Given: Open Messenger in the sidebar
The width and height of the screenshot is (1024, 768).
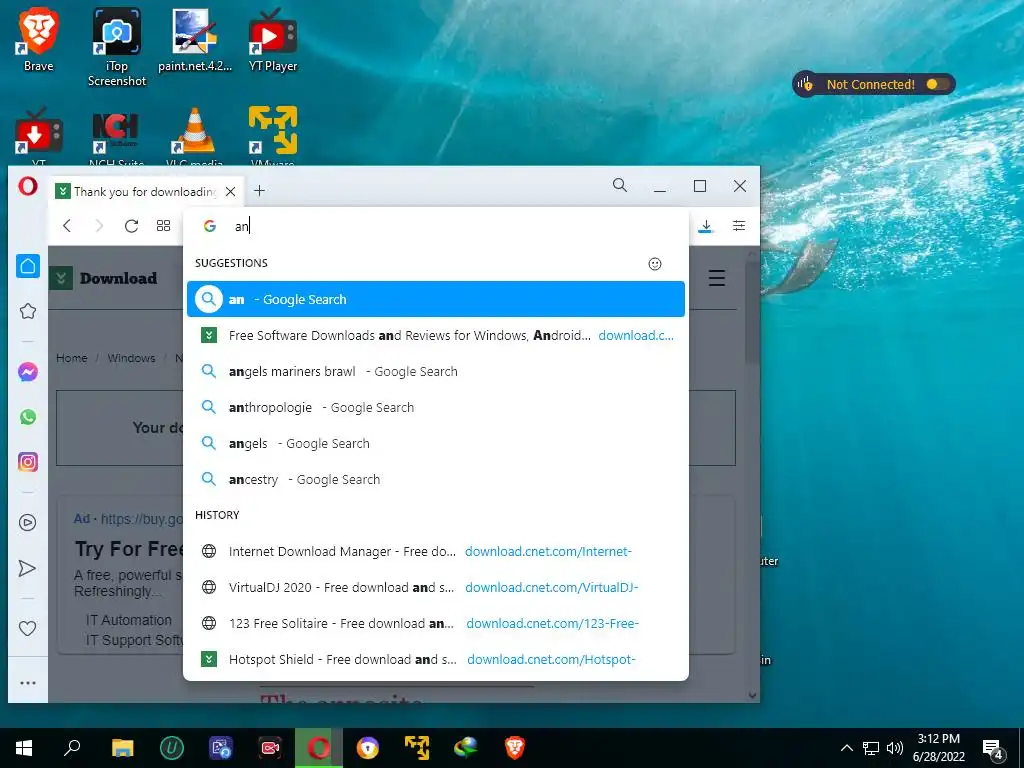Looking at the screenshot, I should [27, 372].
